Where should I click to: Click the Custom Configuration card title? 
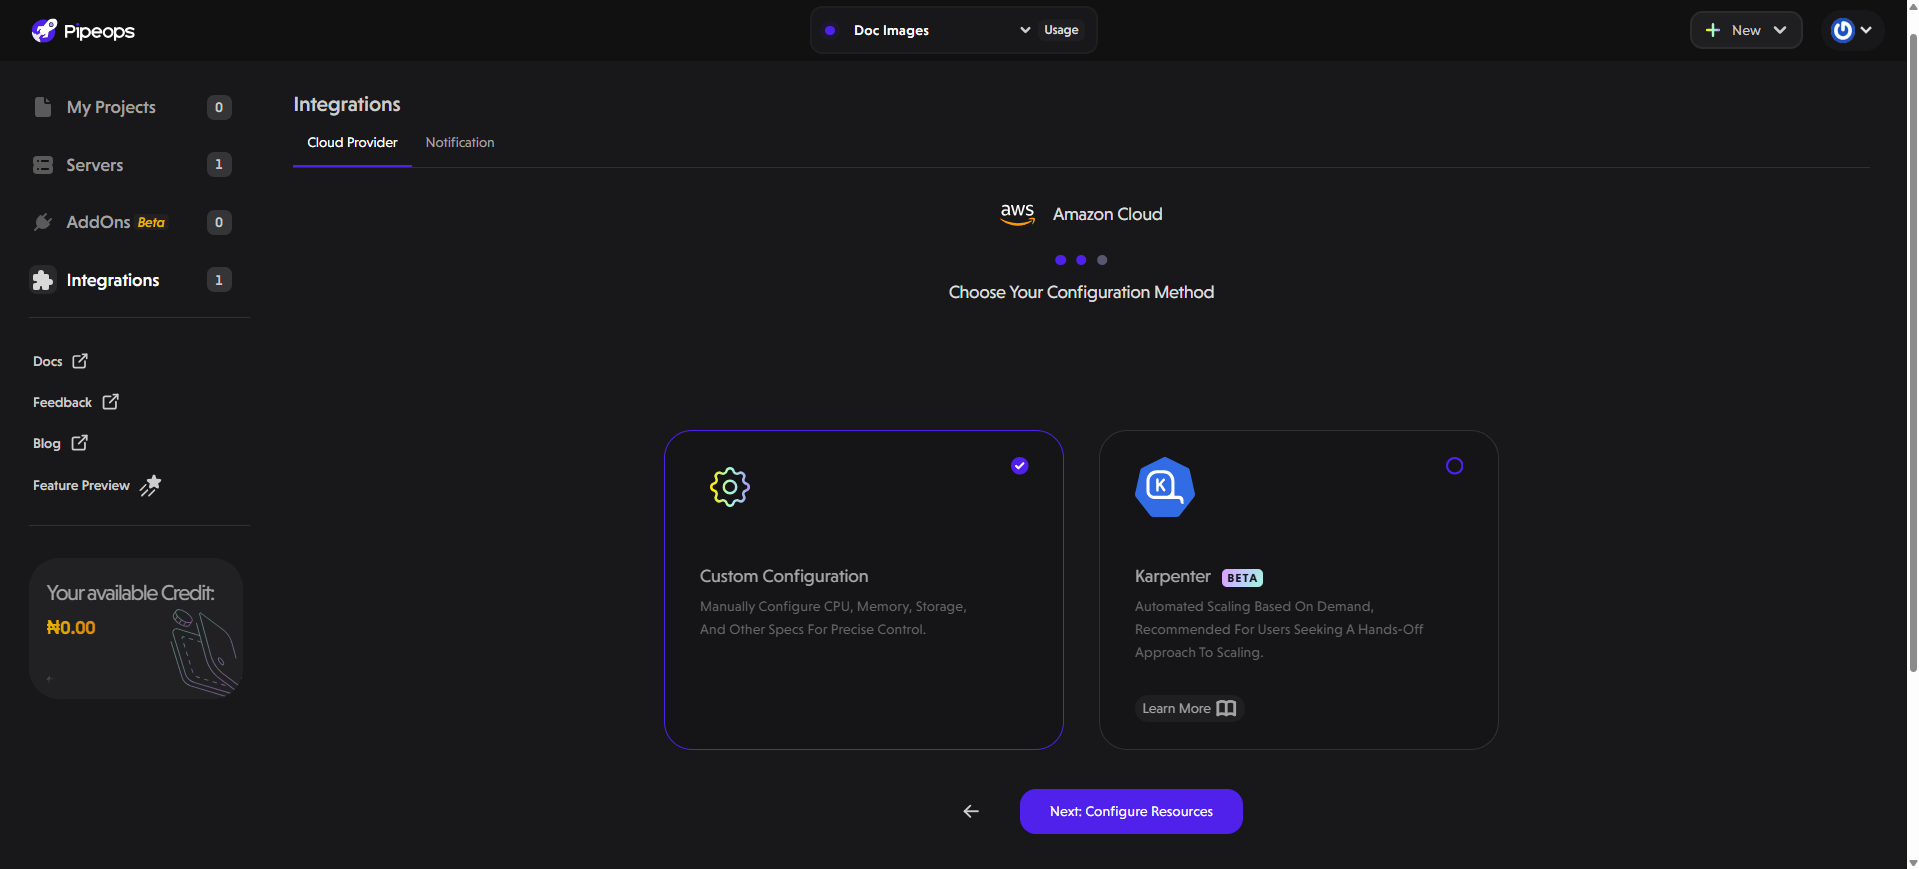pyautogui.click(x=784, y=576)
